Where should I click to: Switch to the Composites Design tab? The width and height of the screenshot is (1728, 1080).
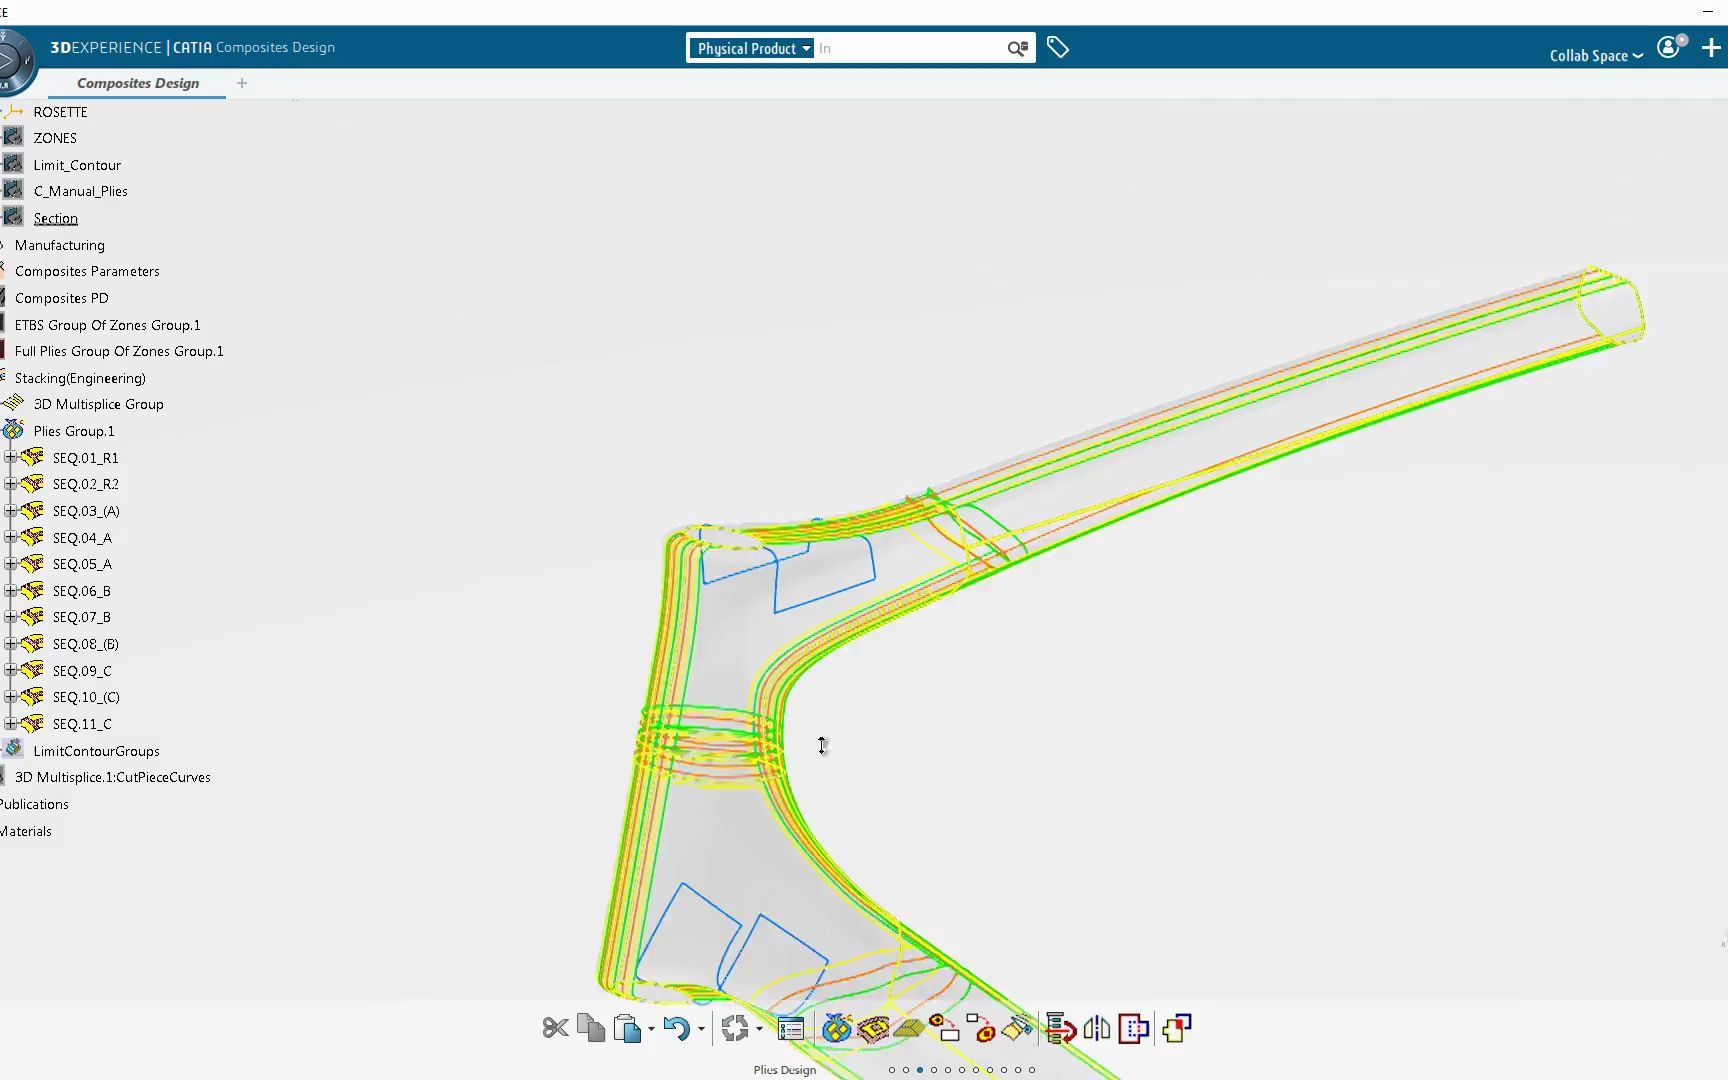click(136, 84)
